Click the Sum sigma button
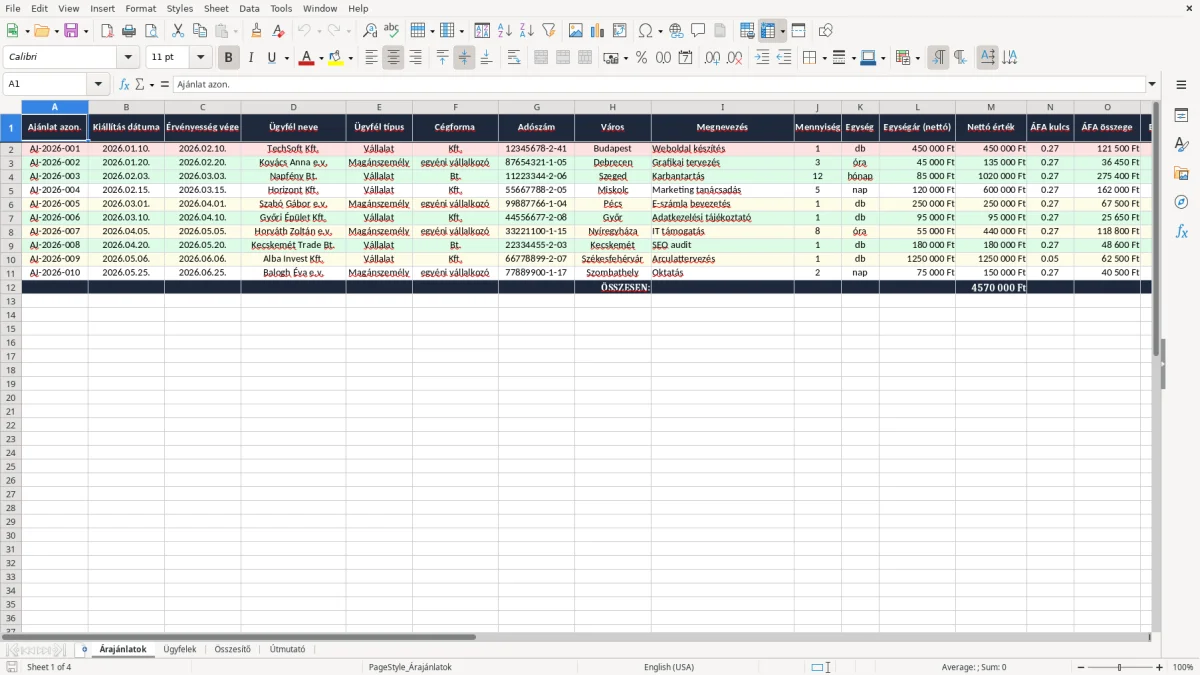The height and width of the screenshot is (675, 1200). point(139,84)
